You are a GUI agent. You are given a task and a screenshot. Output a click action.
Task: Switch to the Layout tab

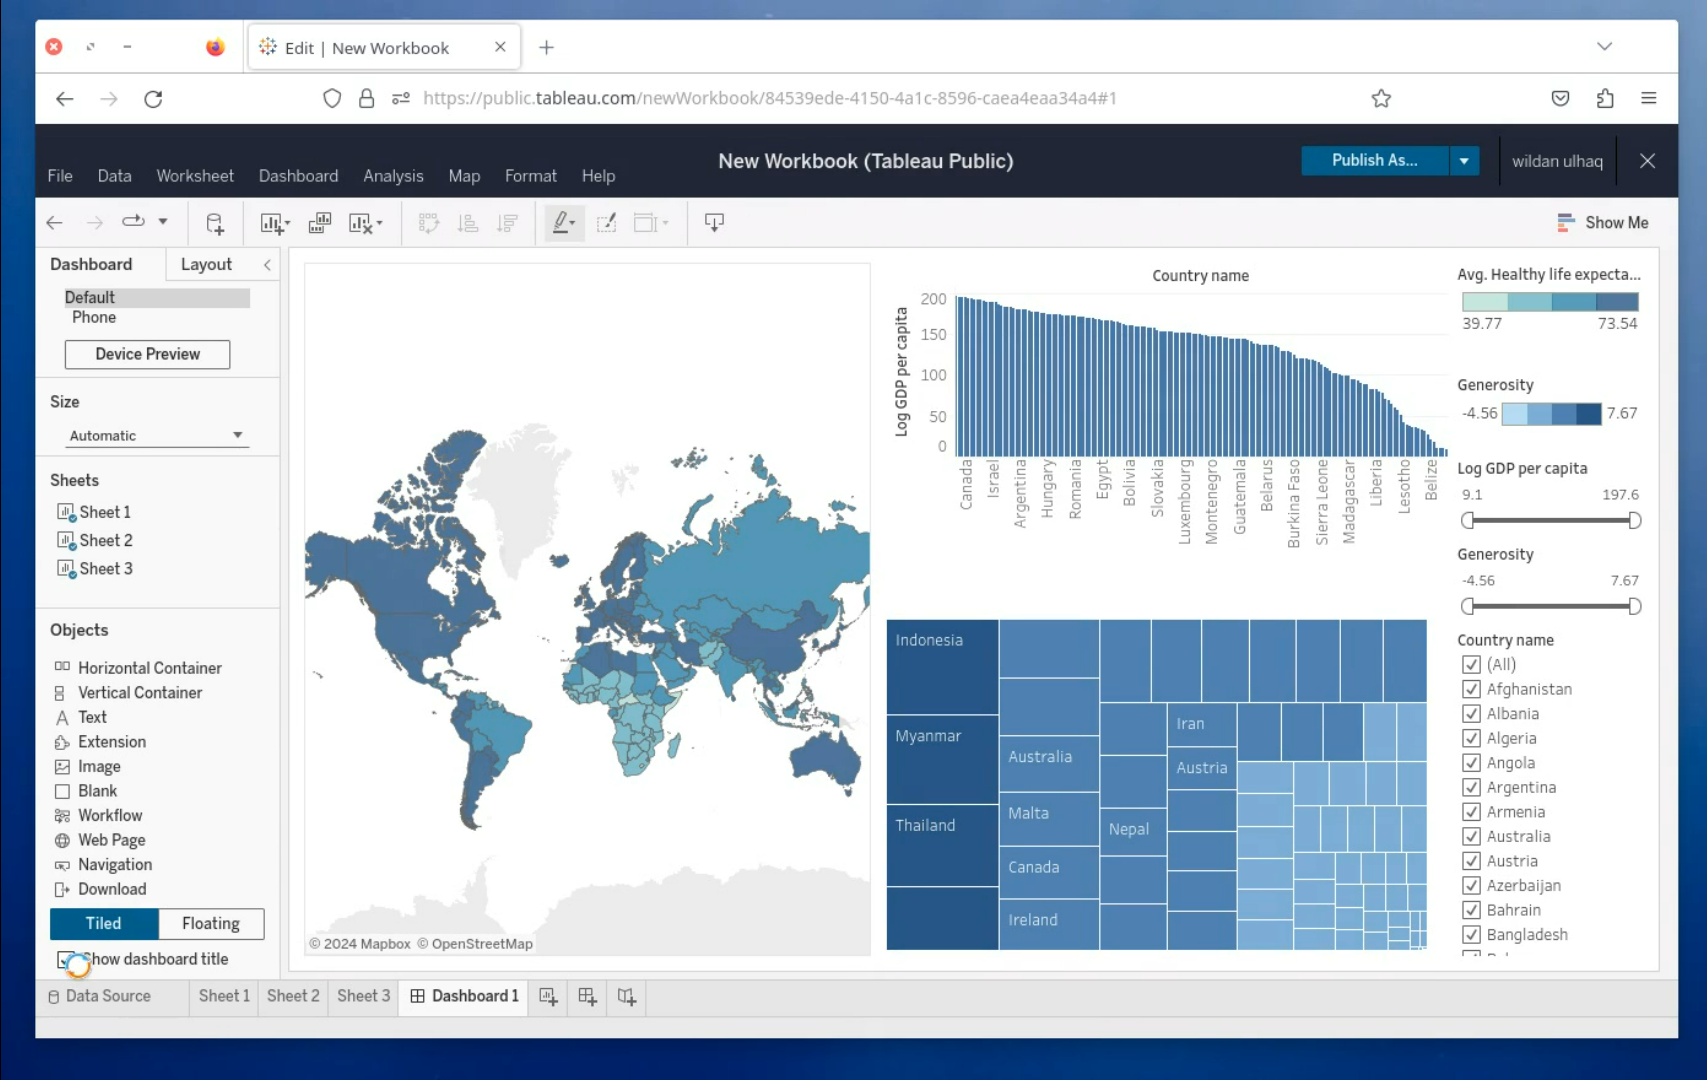tap(206, 264)
